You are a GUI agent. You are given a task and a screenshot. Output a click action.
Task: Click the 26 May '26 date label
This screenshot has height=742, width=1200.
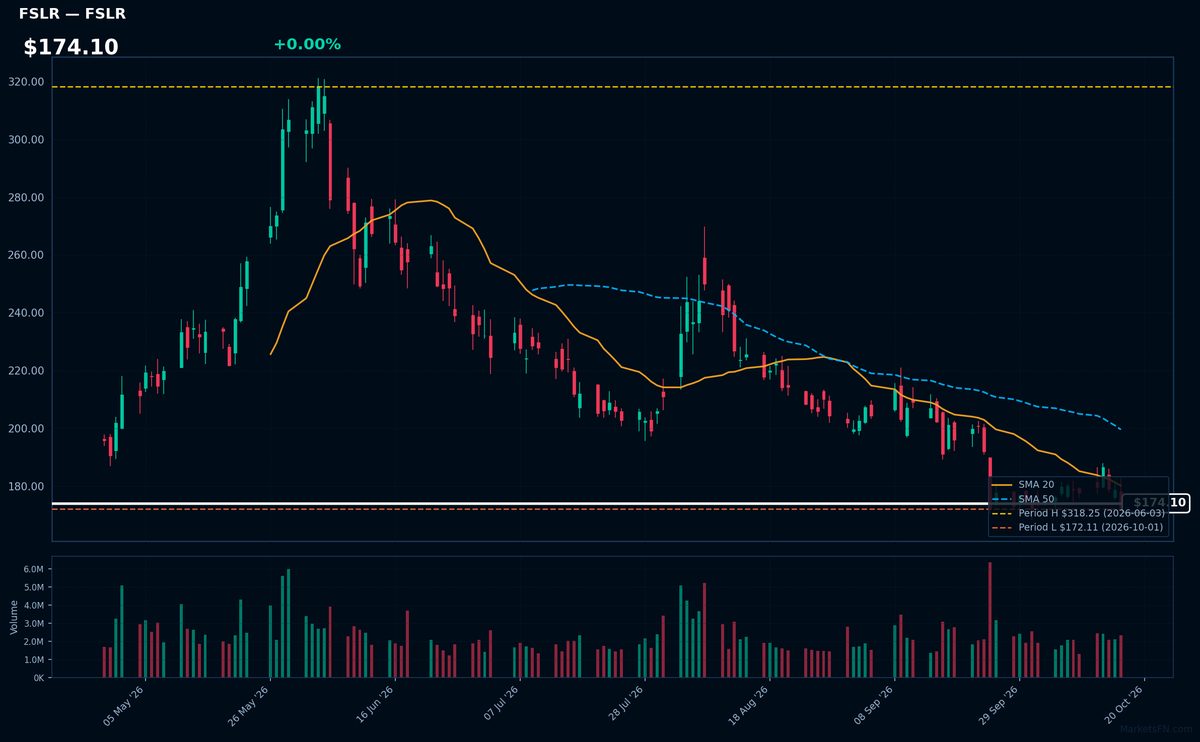pos(250,705)
